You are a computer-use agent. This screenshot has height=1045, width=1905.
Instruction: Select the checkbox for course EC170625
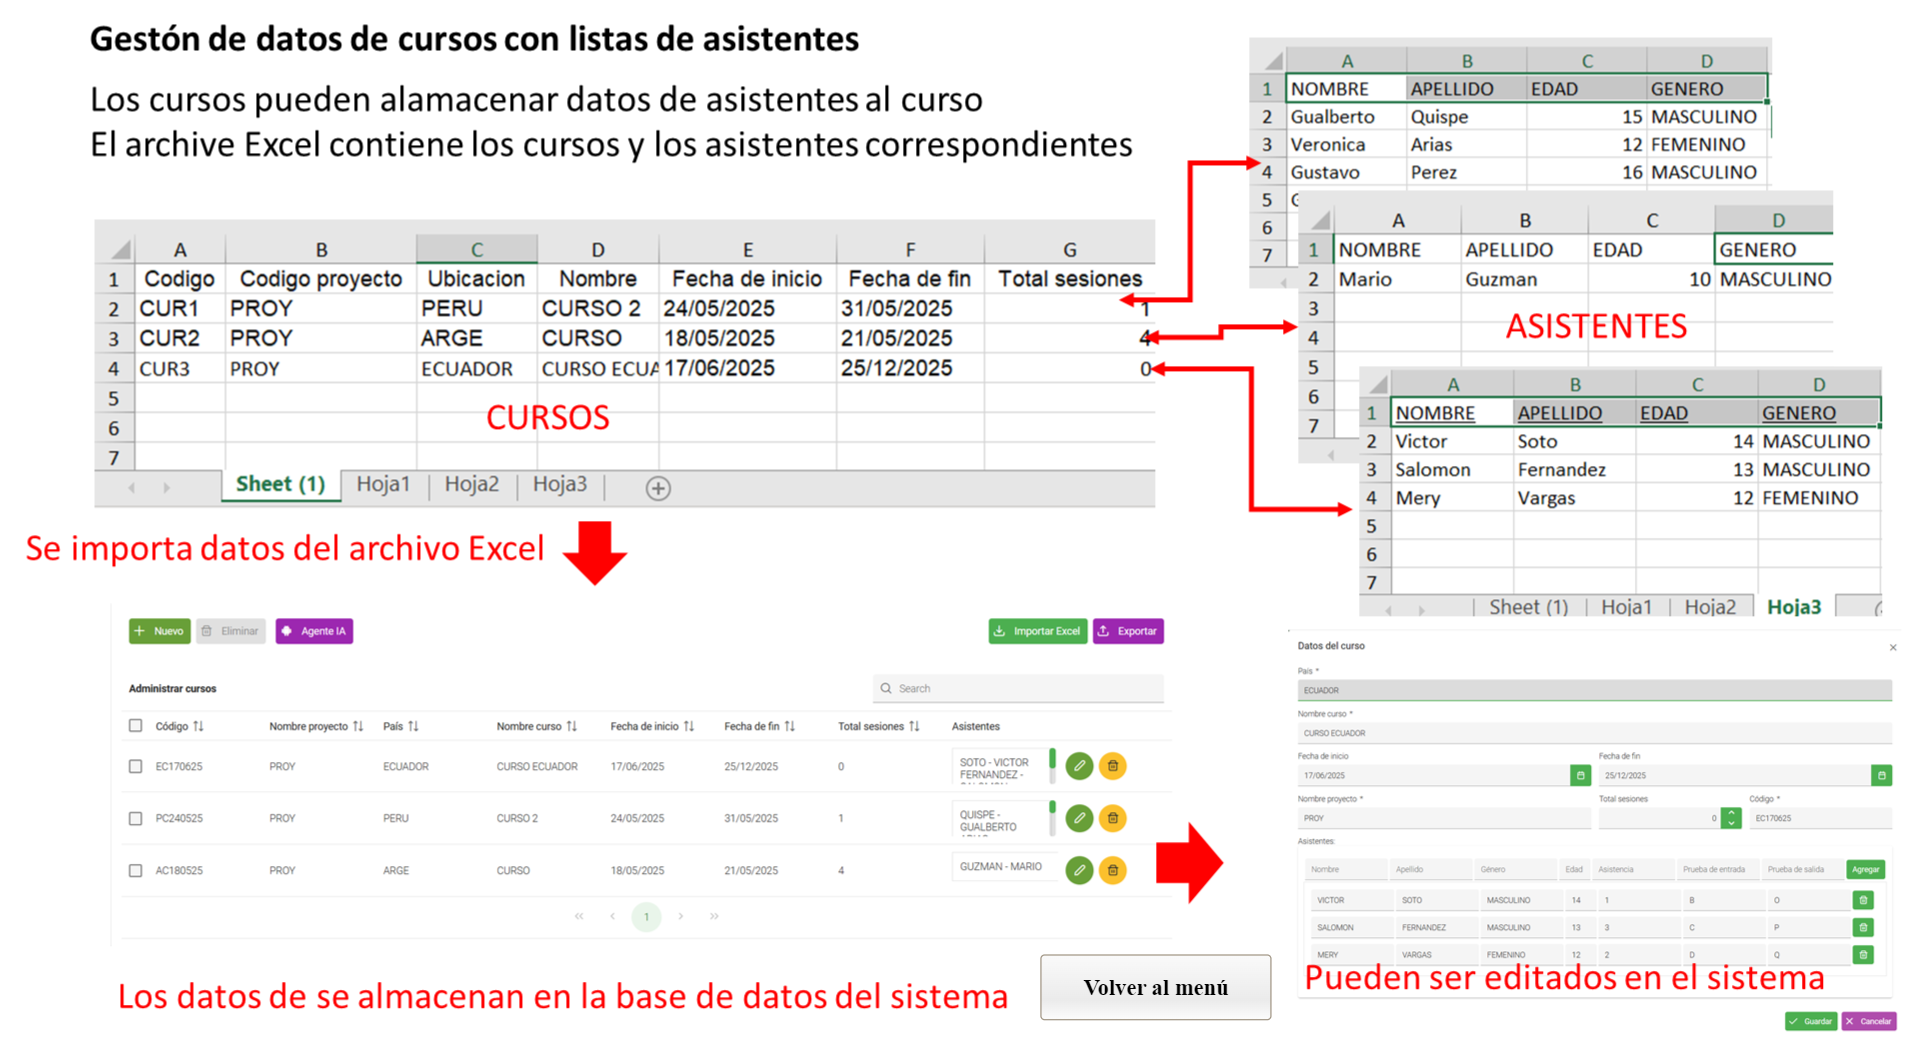click(135, 766)
